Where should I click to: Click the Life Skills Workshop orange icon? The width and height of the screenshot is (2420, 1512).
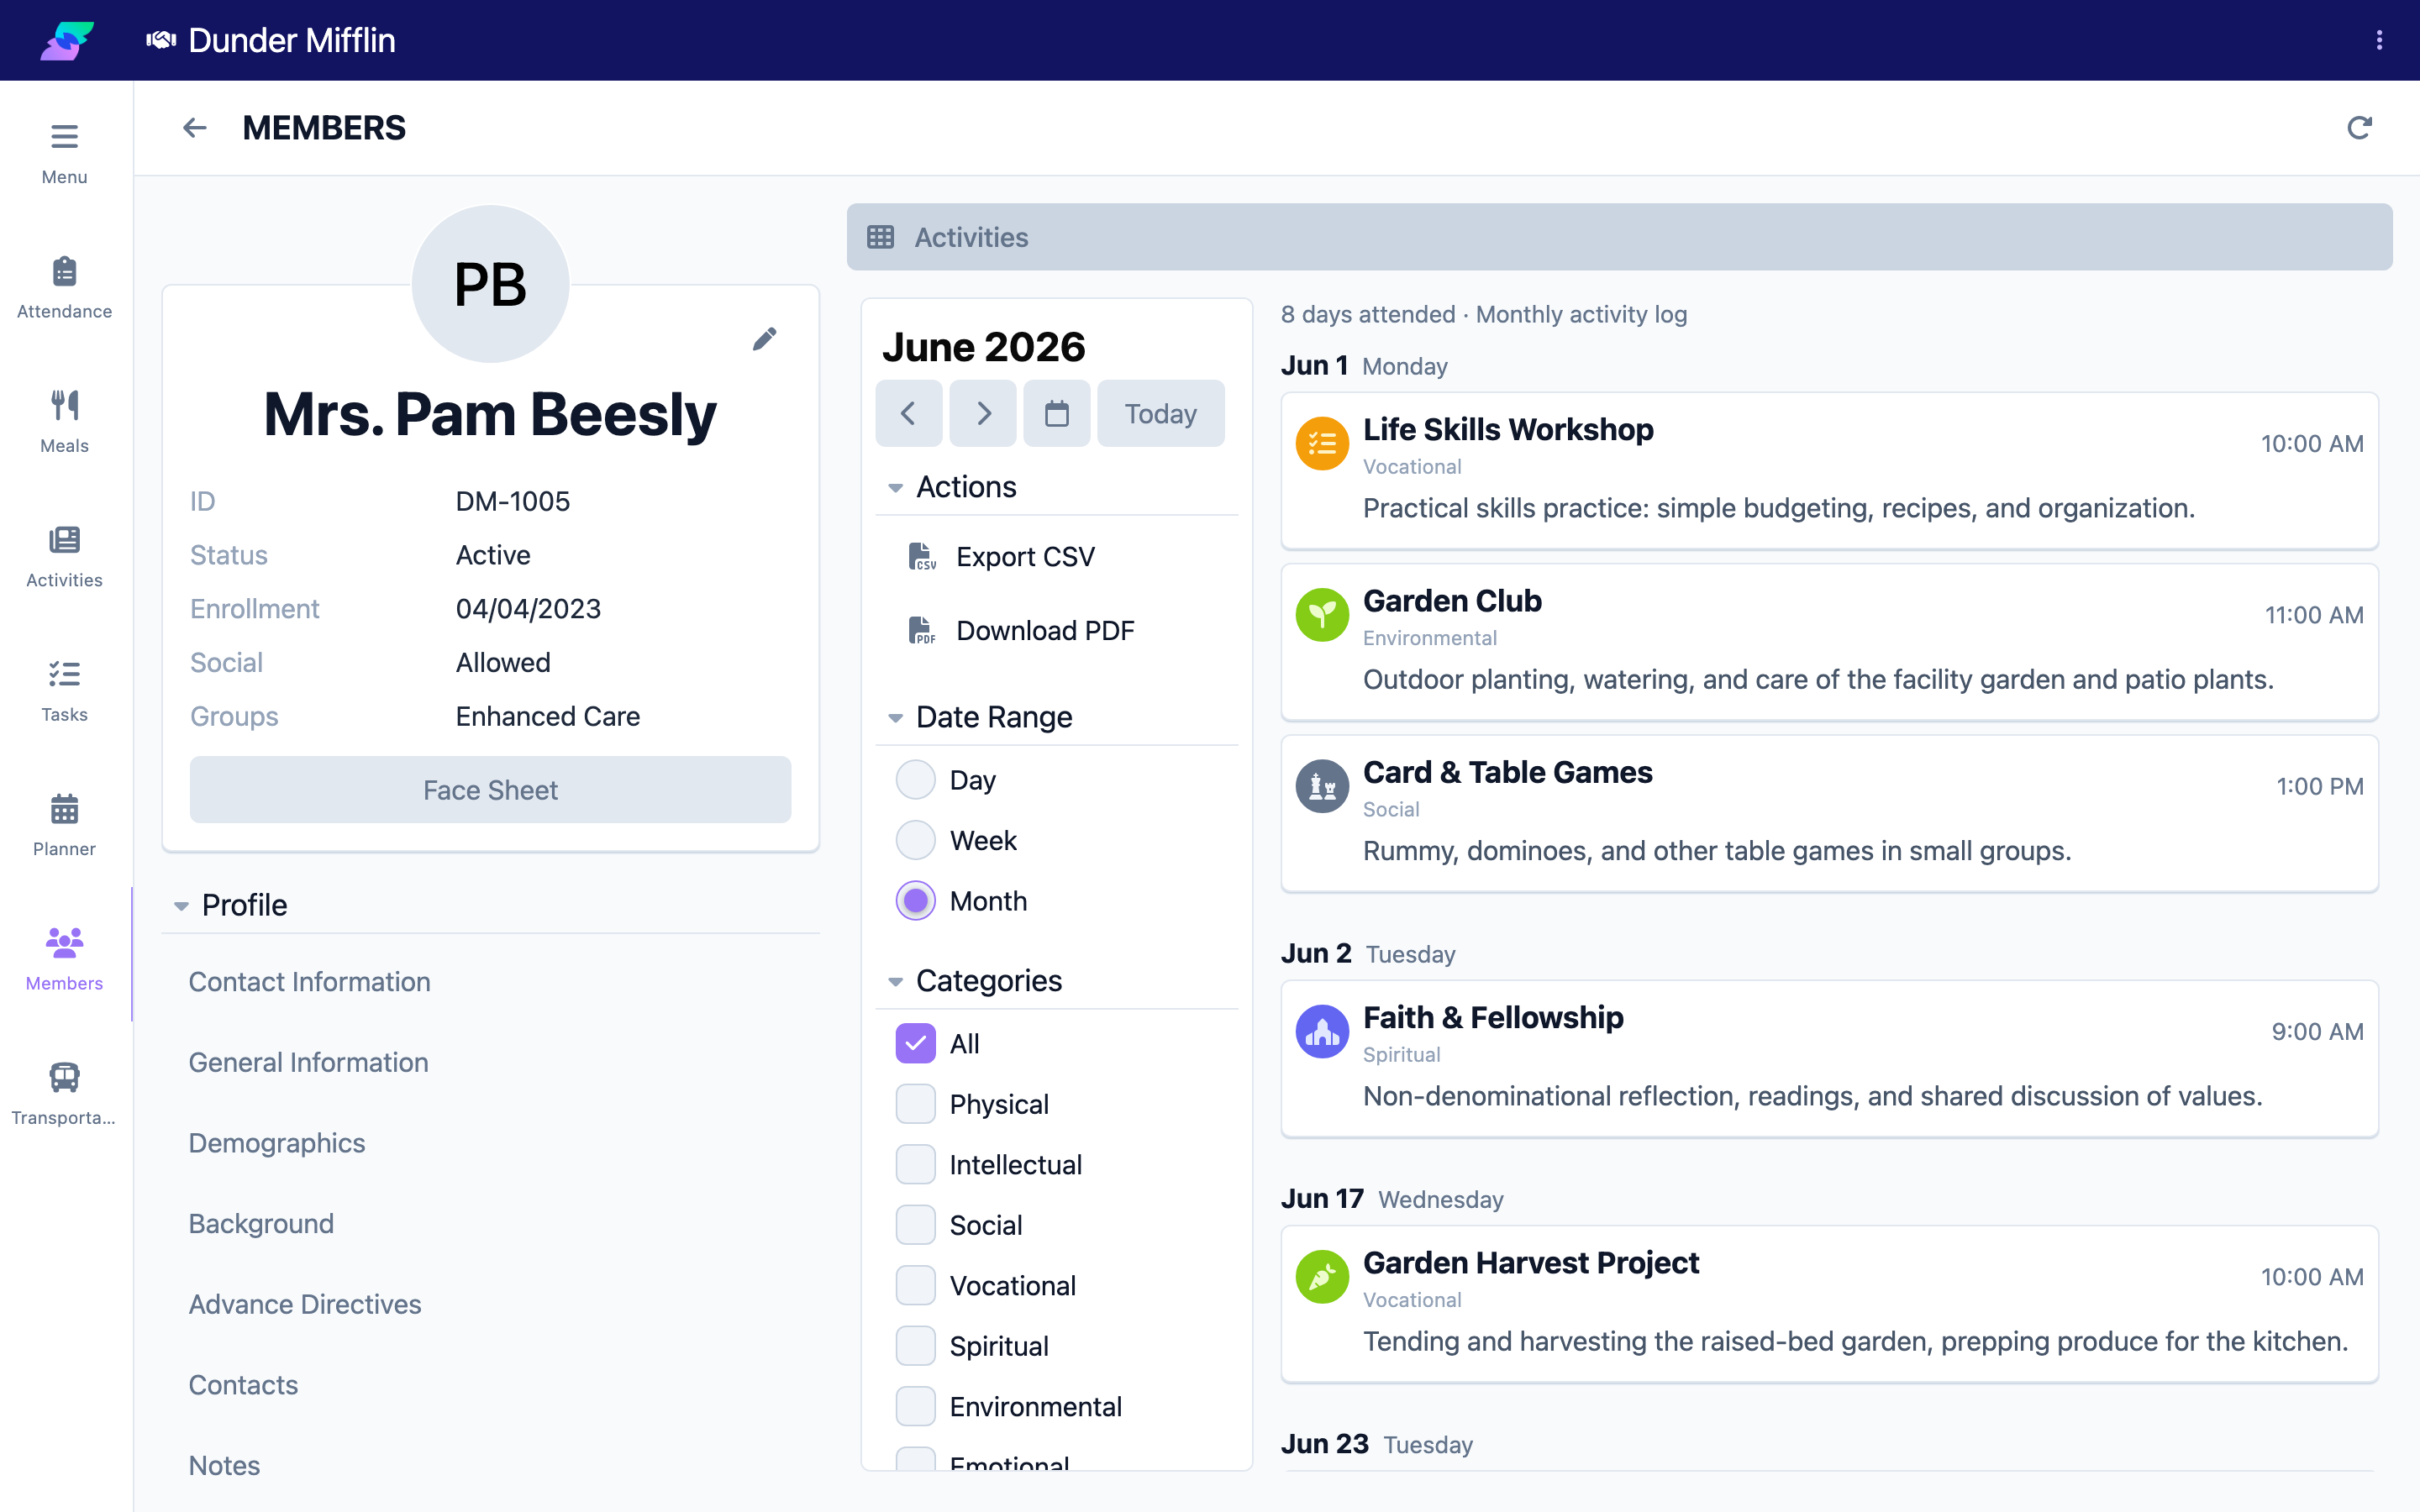(x=1322, y=443)
